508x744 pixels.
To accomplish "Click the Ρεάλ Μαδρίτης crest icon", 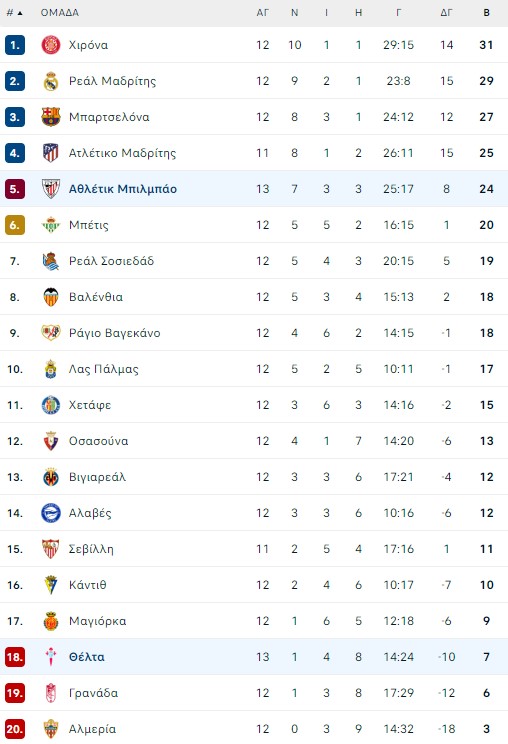I will [x=51, y=81].
